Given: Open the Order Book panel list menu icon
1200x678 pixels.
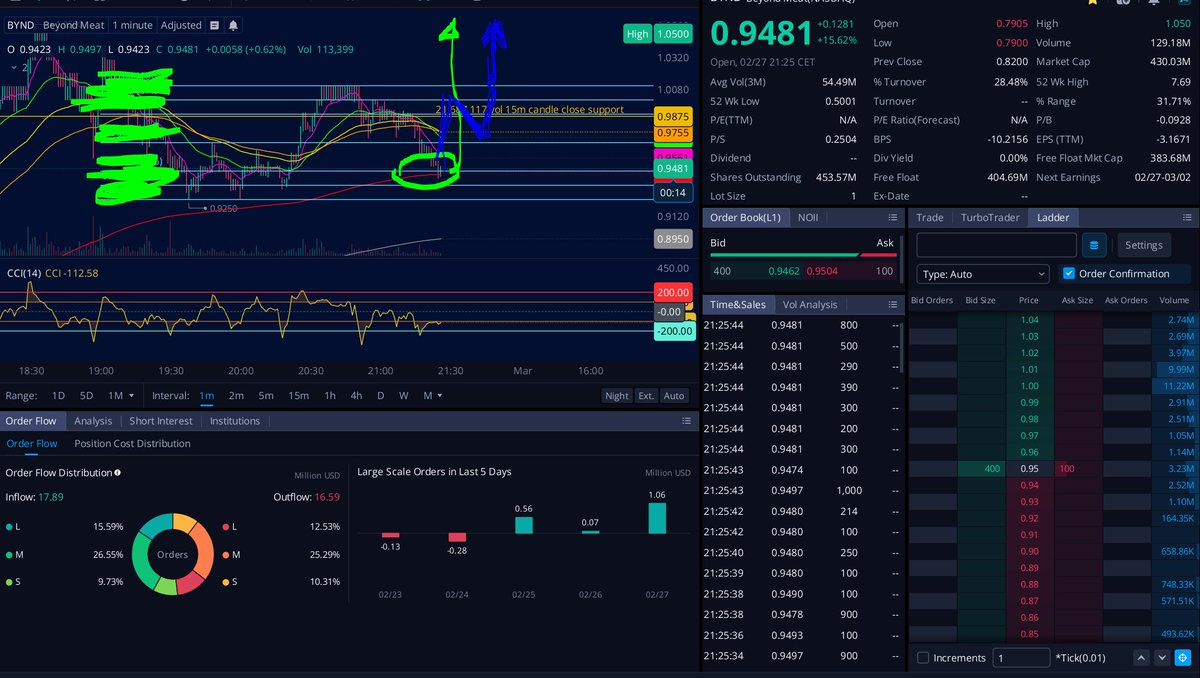Looking at the screenshot, I should [x=892, y=217].
